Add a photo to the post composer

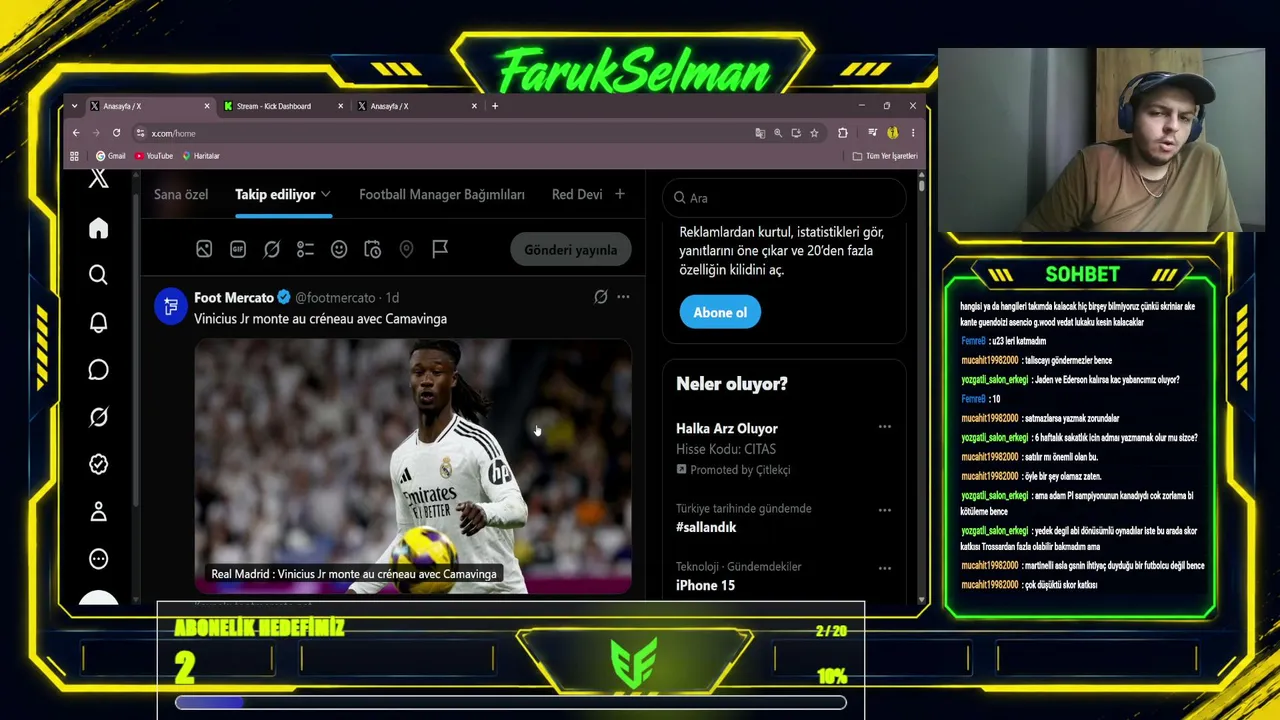tap(204, 249)
